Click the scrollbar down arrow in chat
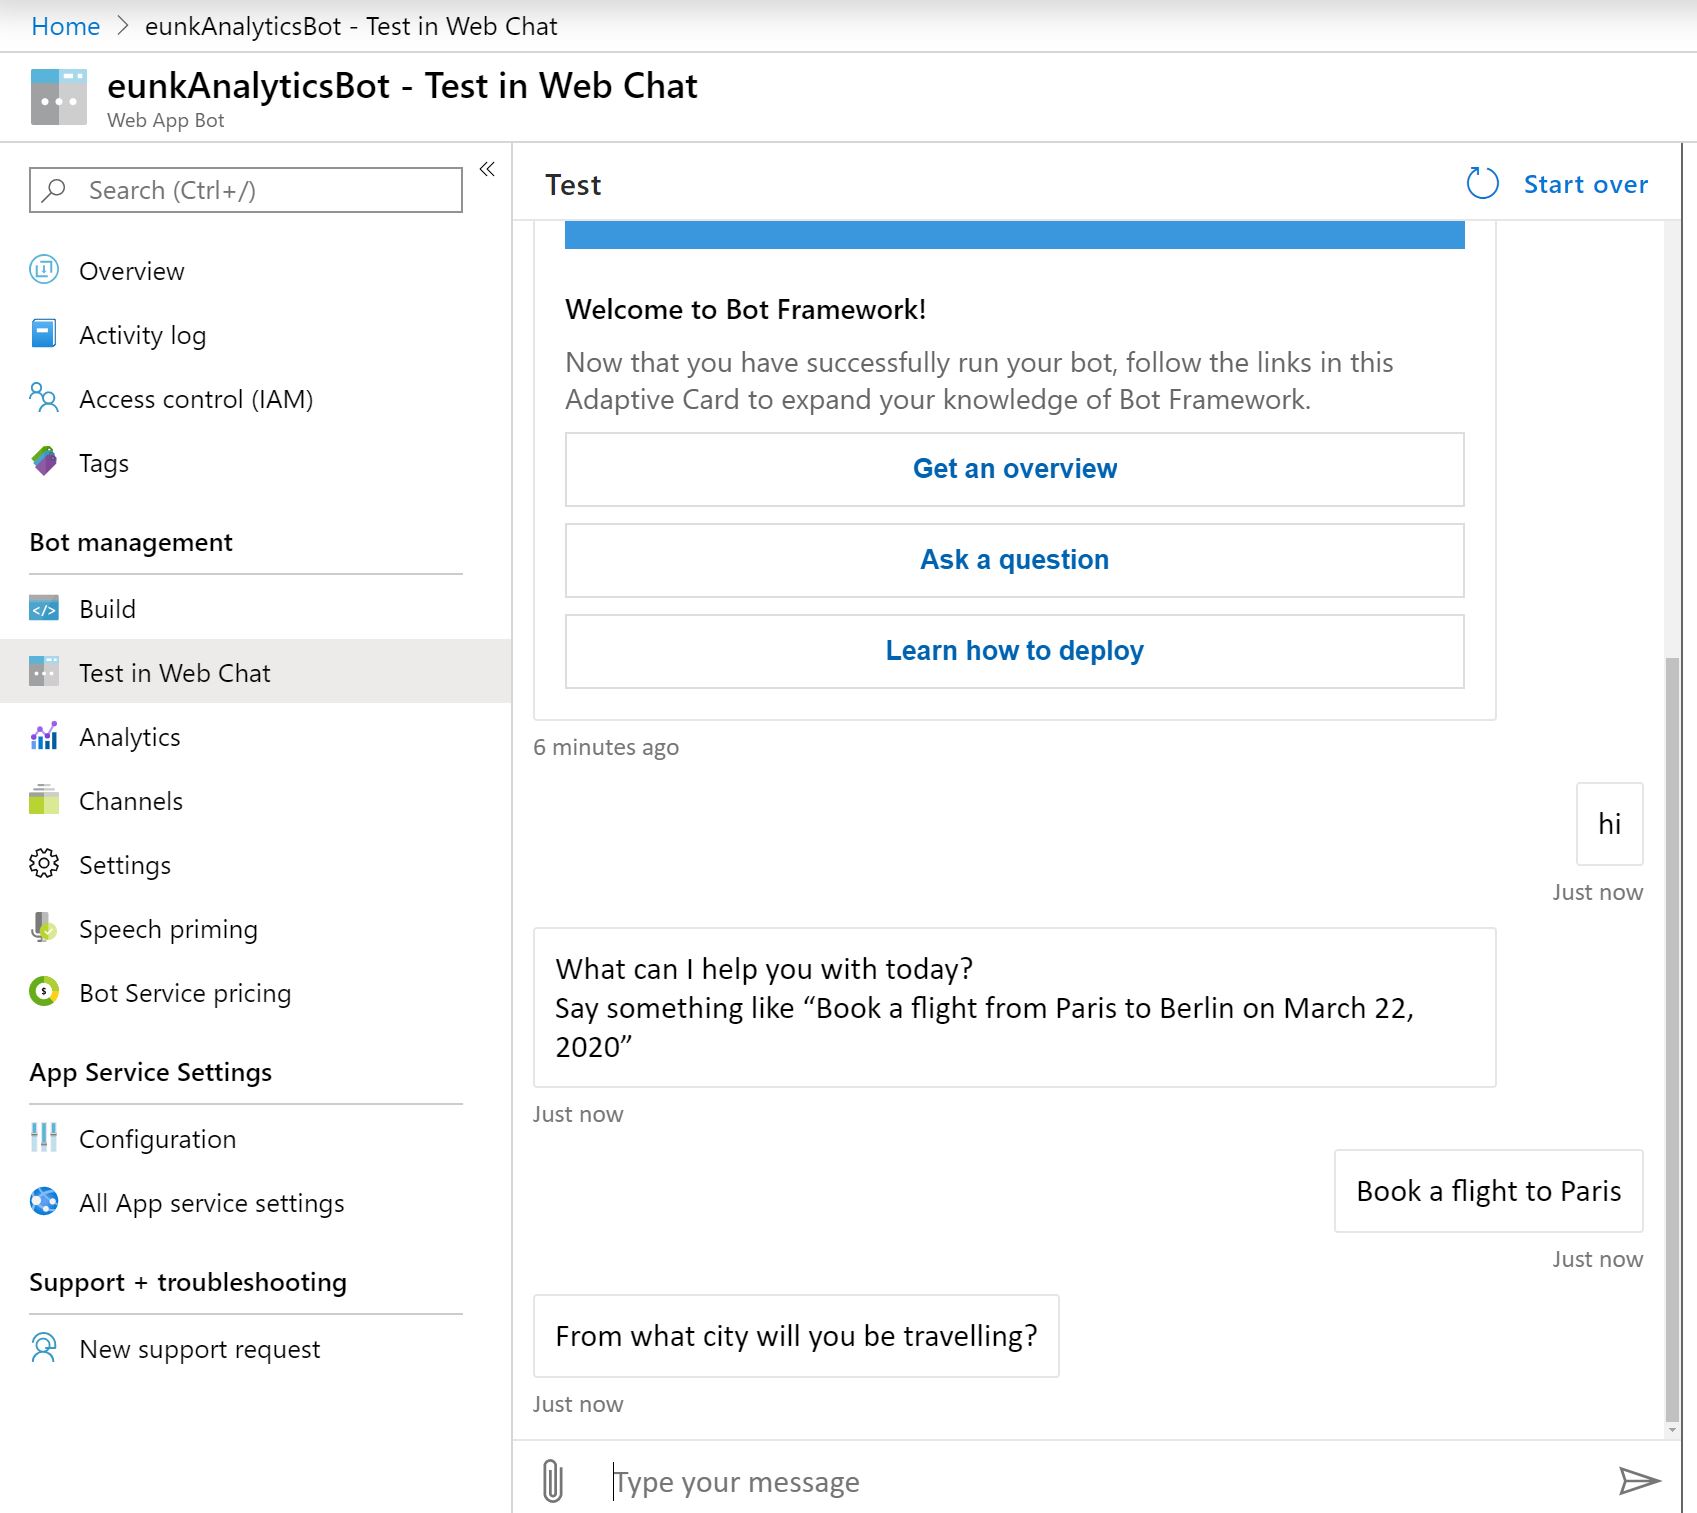Viewport: 1697px width, 1513px height. (x=1672, y=1431)
